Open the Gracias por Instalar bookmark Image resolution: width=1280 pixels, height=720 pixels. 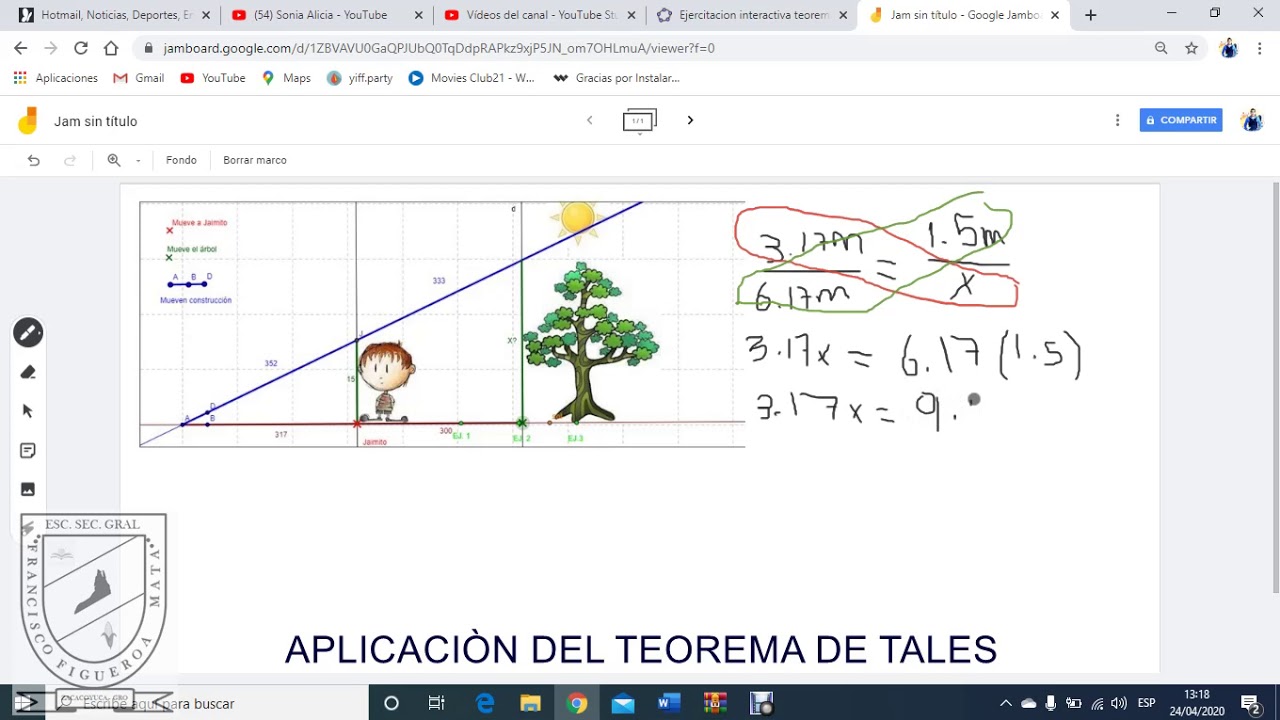616,78
